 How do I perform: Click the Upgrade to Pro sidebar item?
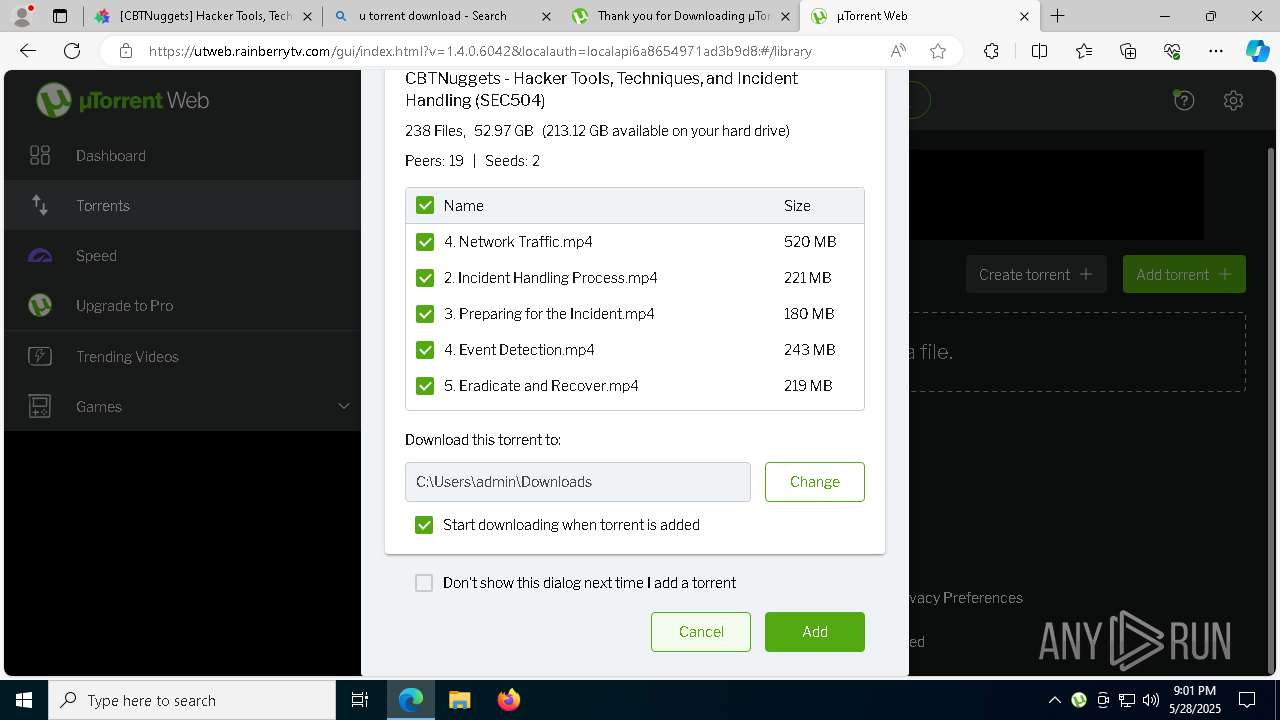coord(182,305)
